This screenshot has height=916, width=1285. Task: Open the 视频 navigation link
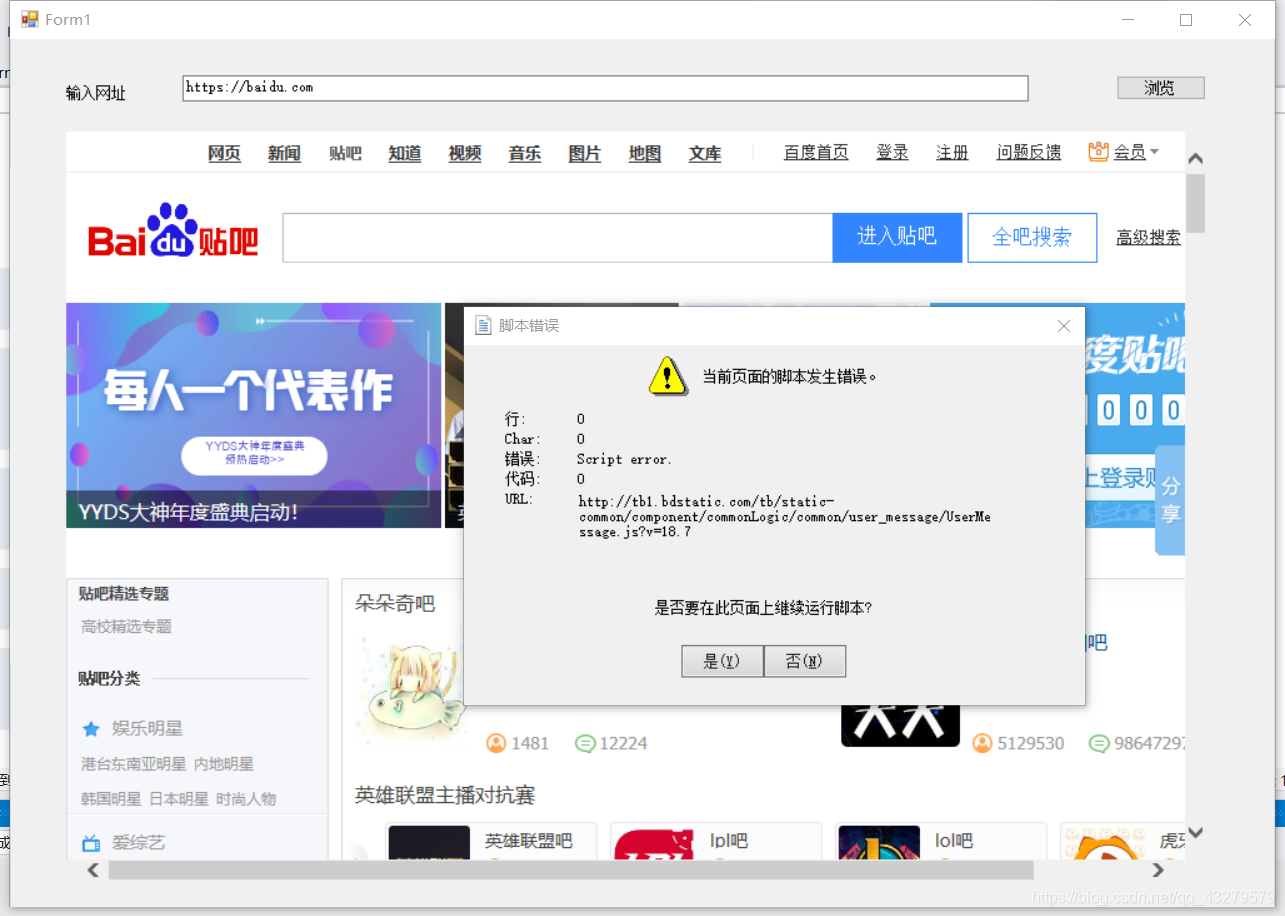(465, 153)
